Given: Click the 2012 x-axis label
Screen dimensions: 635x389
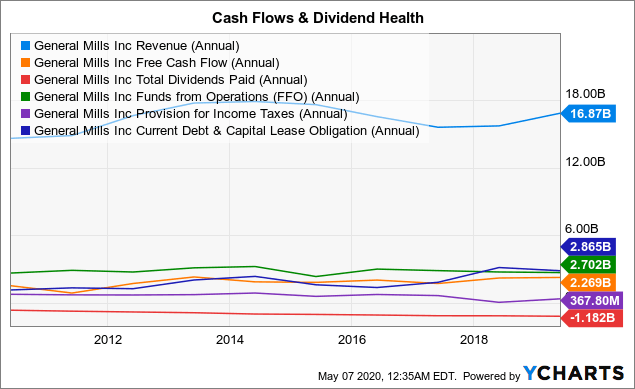Looking at the screenshot, I should [x=108, y=339].
